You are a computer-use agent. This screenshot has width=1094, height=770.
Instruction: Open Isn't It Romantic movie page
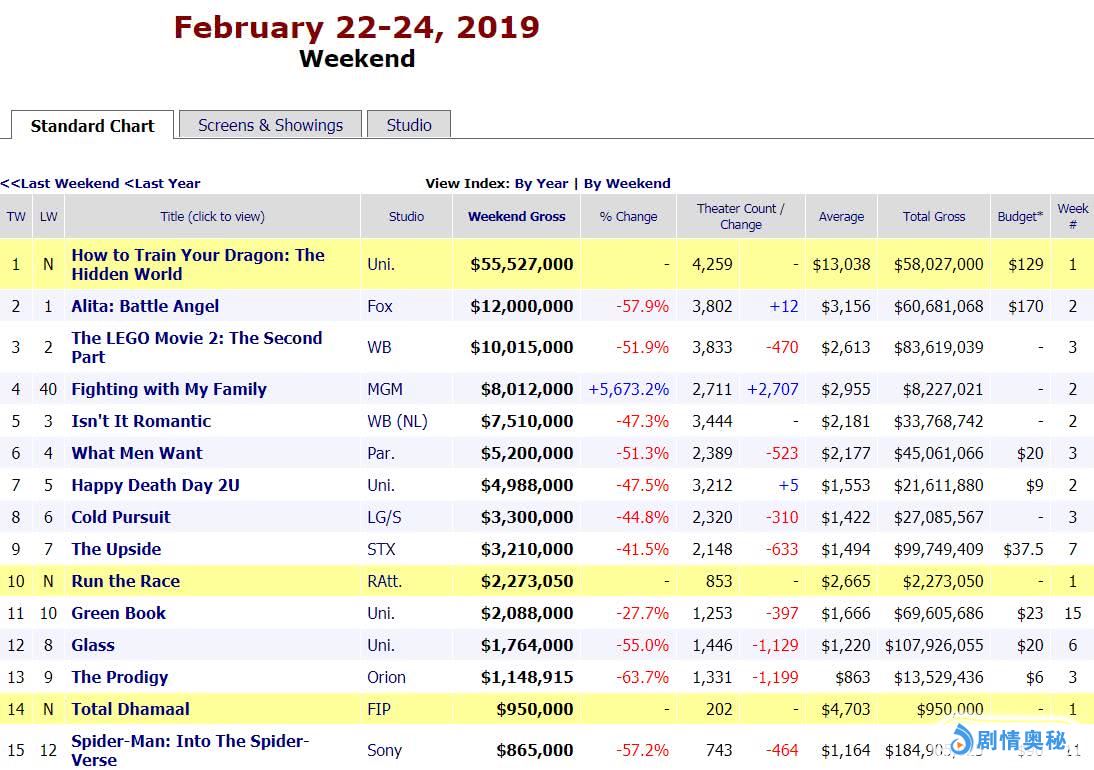(141, 421)
